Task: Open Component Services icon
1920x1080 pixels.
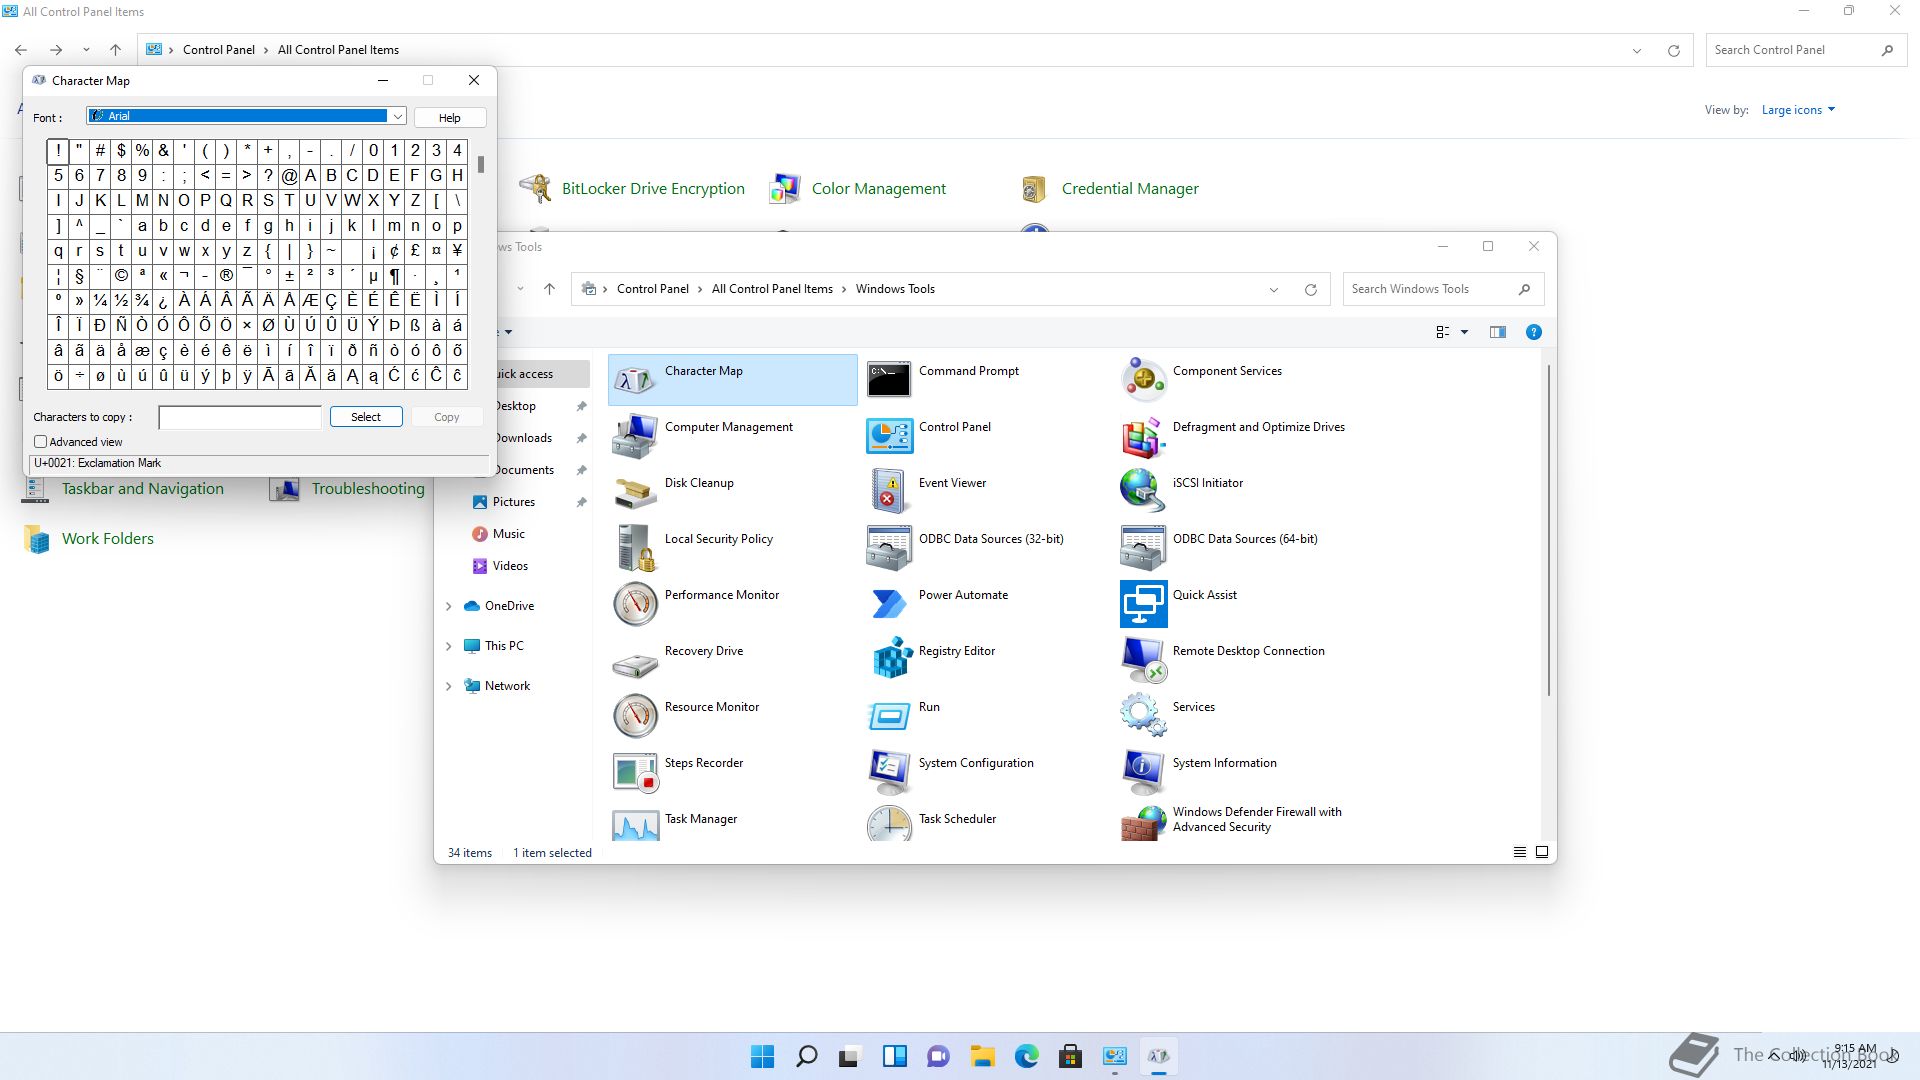Action: (1143, 379)
